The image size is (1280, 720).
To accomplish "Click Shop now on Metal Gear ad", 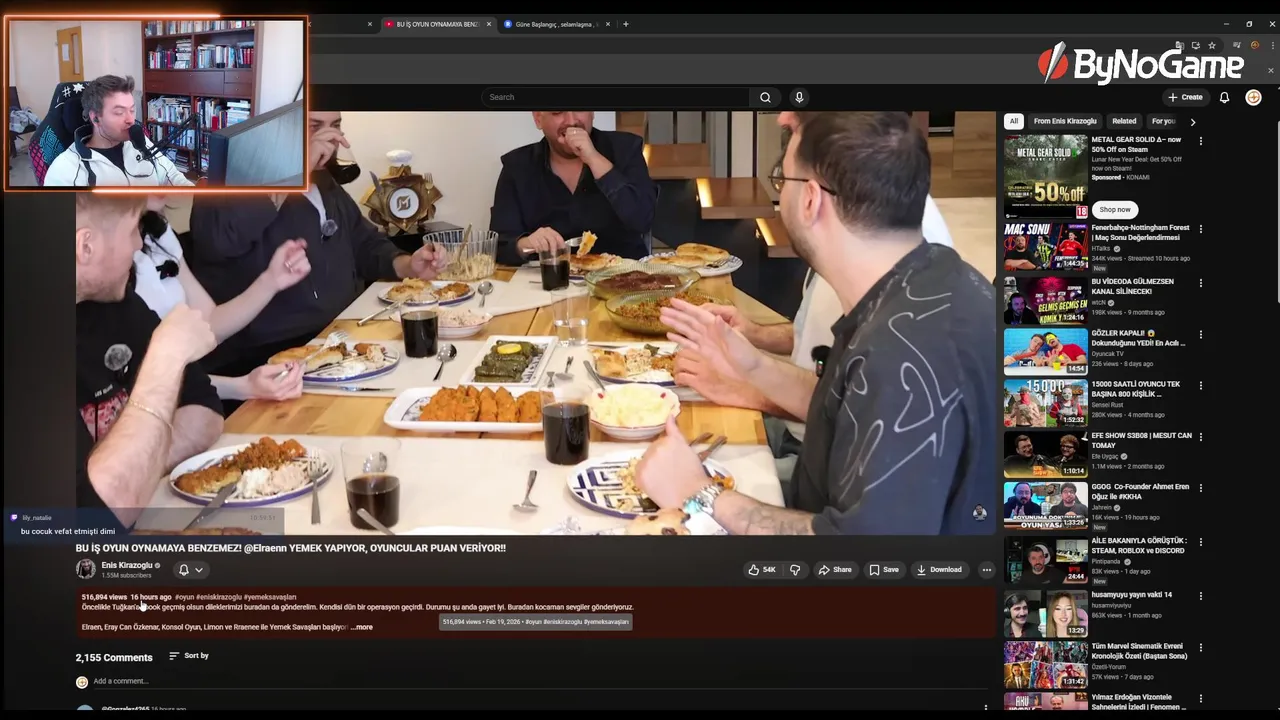I will point(1115,210).
